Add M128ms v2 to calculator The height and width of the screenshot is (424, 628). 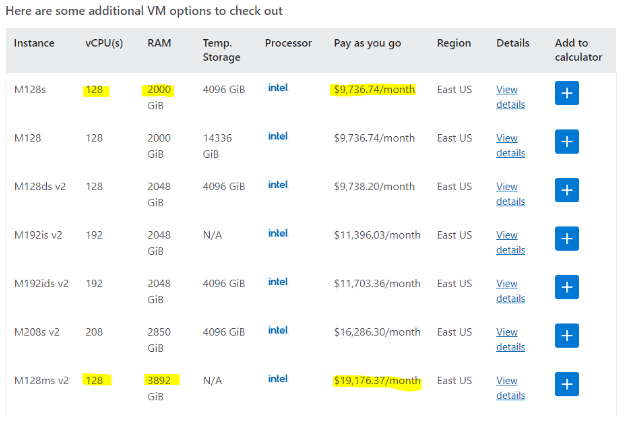pos(566,384)
